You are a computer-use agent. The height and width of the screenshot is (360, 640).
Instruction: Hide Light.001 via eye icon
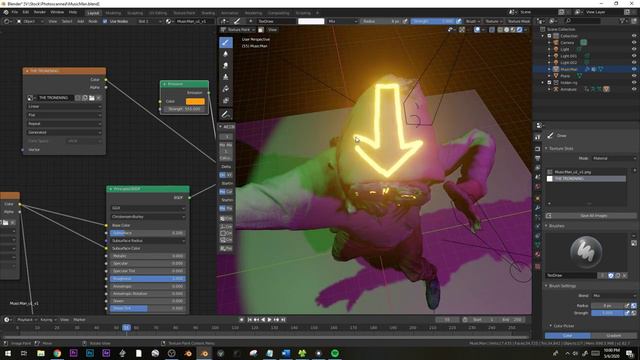pos(634,56)
